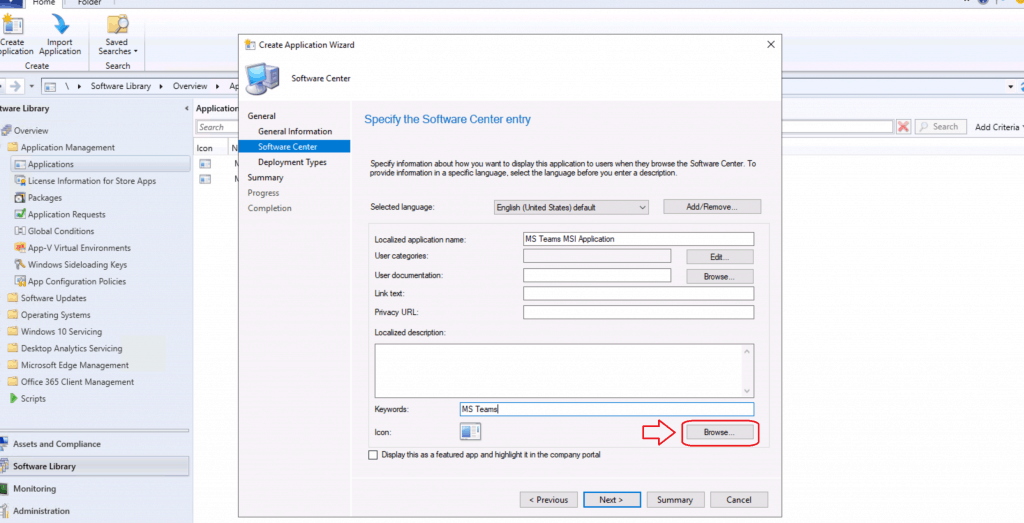Click the Scripts node icon
1024x523 pixels.
click(x=13, y=398)
